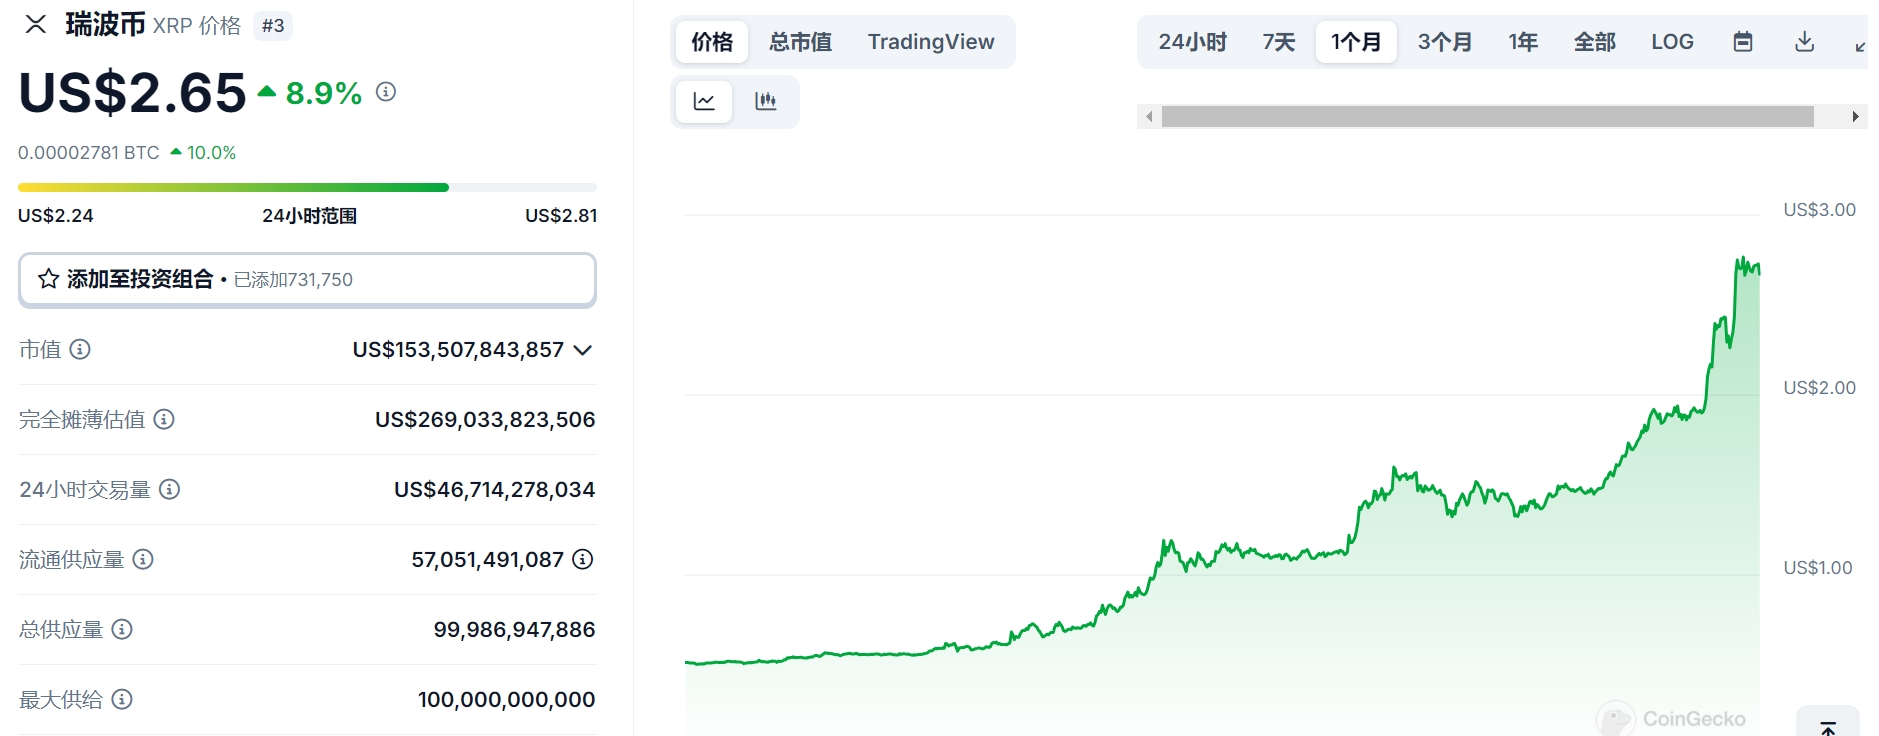Screen dimensions: 1879x736
Task: Select 24小时 time range
Action: 1193,42
